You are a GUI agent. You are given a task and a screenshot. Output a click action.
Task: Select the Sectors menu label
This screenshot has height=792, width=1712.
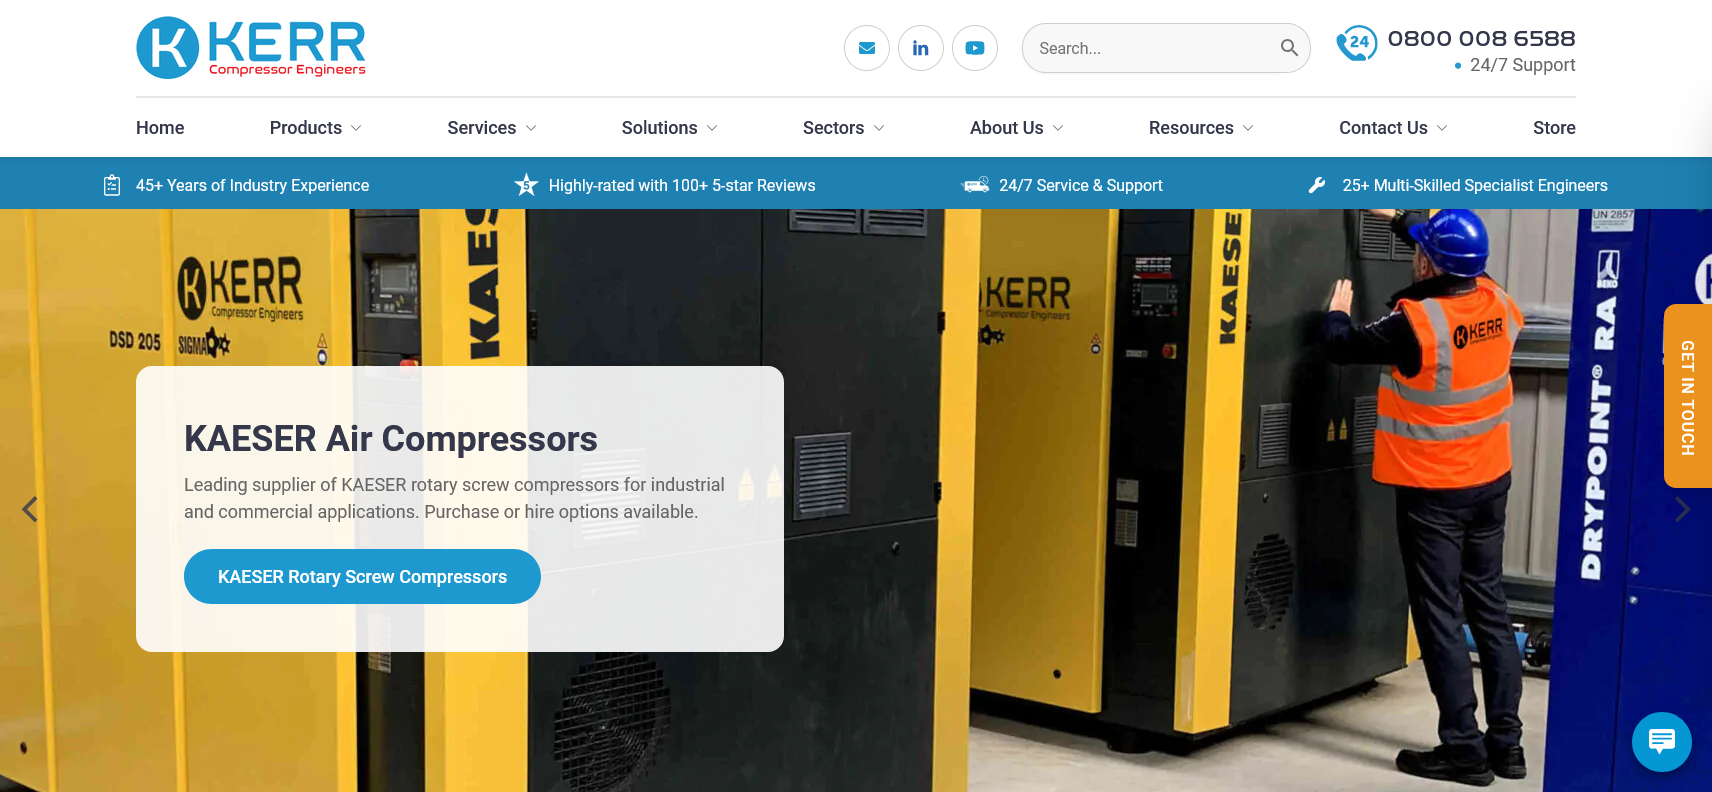tap(833, 128)
